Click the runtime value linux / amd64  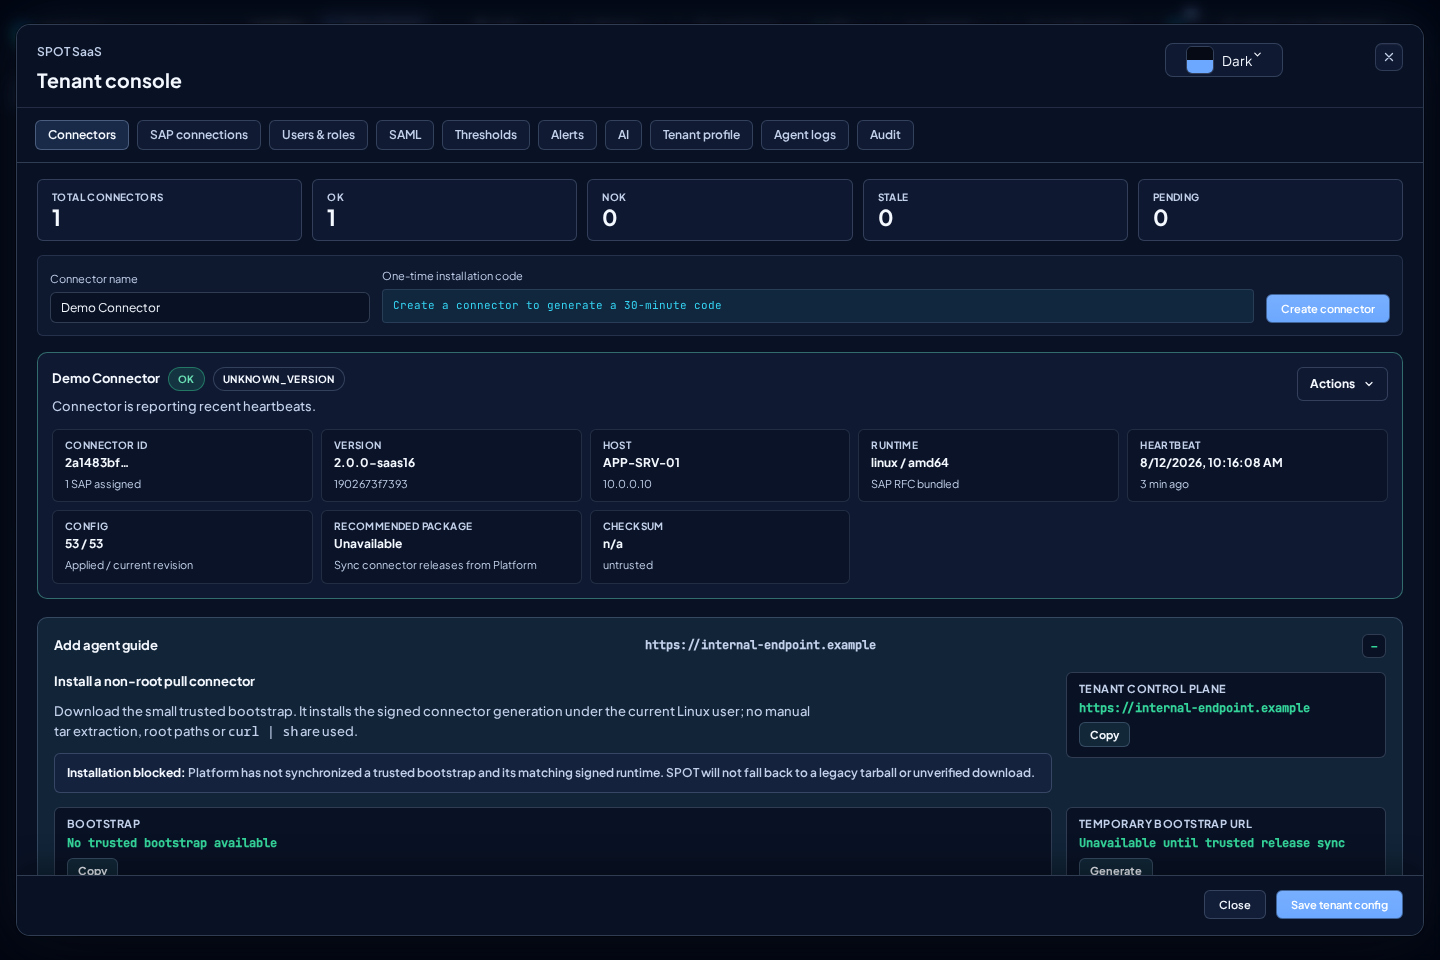[x=910, y=463]
